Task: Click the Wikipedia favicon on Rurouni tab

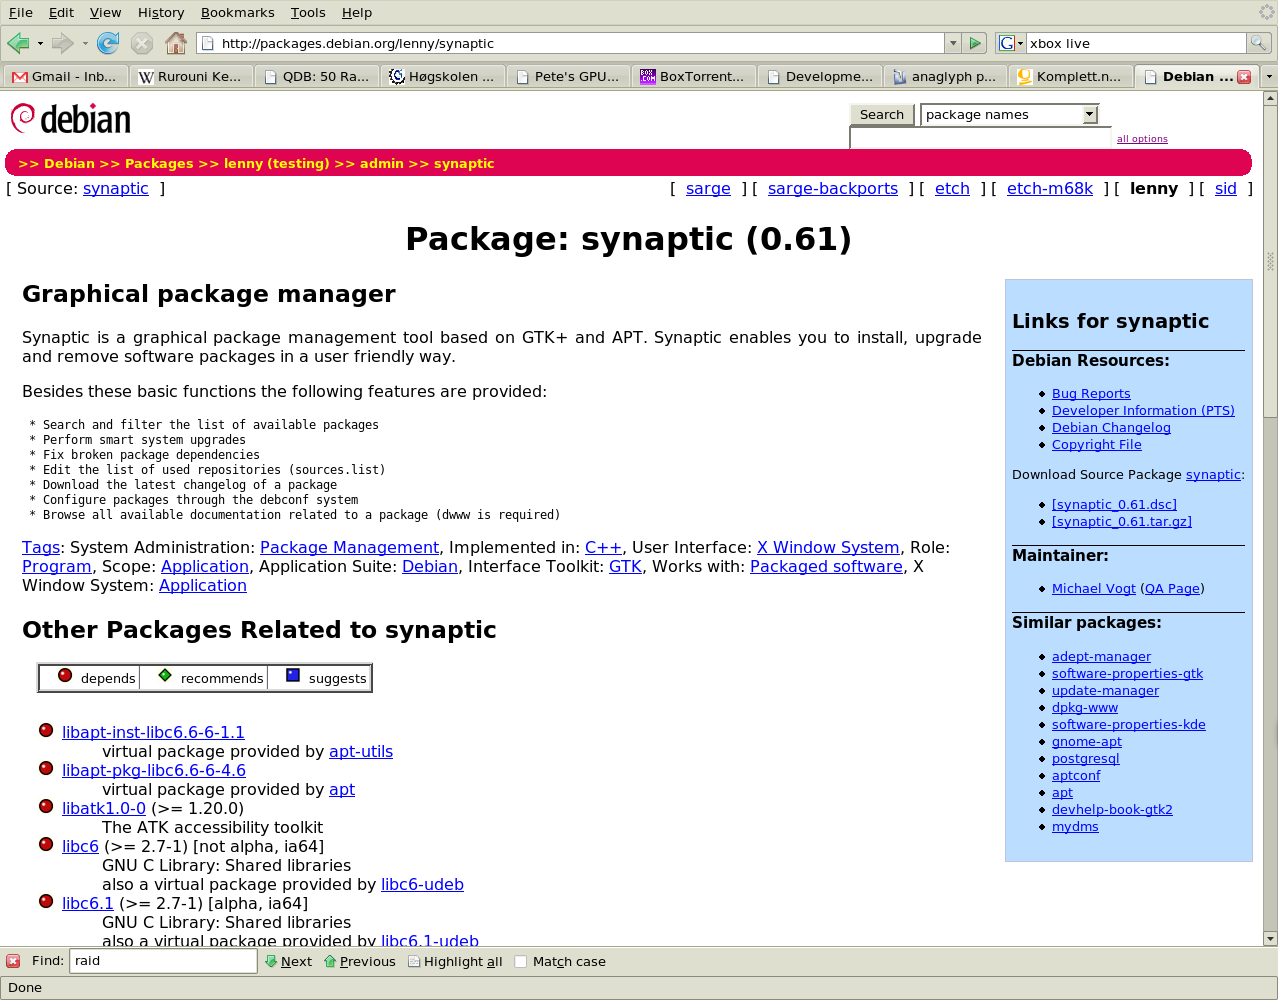Action: [146, 76]
